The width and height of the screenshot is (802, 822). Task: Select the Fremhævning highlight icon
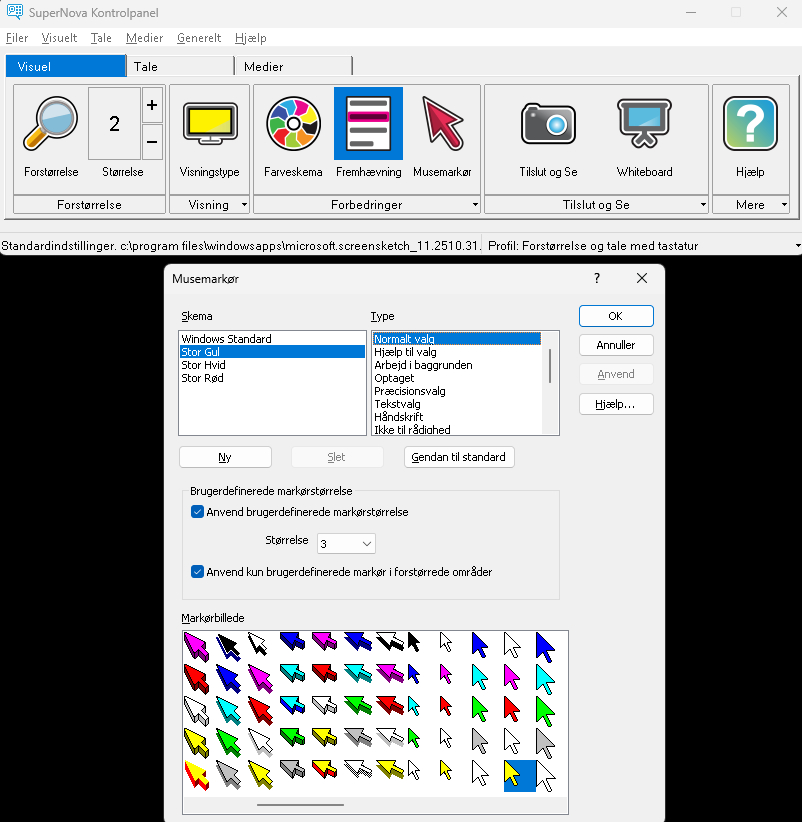click(368, 124)
